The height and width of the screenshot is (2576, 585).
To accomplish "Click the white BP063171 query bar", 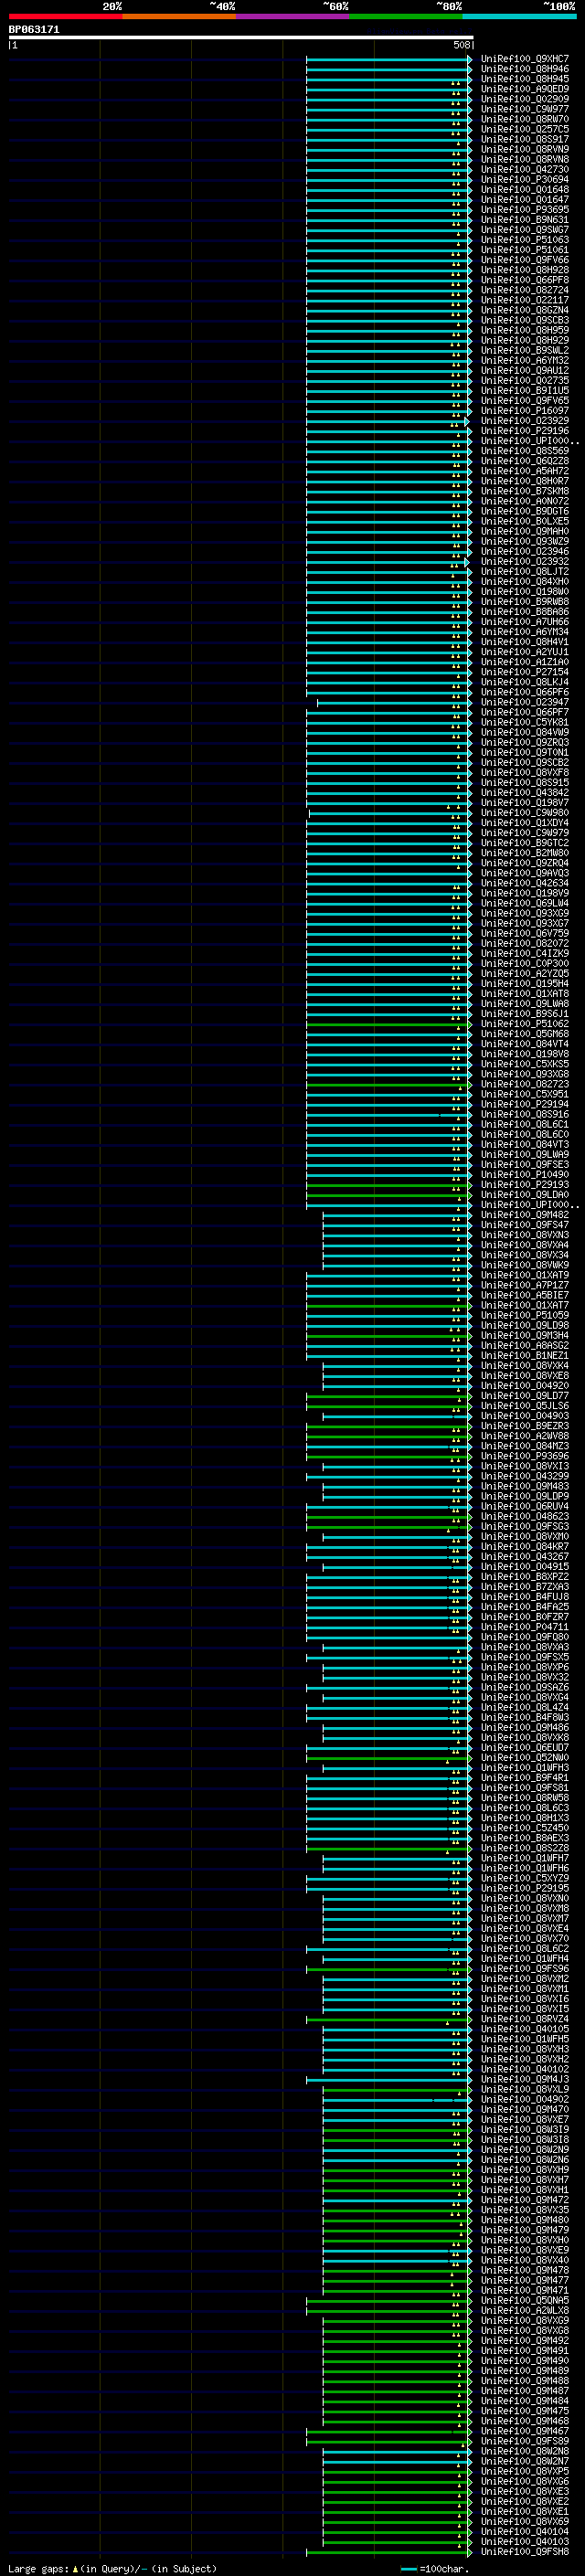I will (241, 37).
